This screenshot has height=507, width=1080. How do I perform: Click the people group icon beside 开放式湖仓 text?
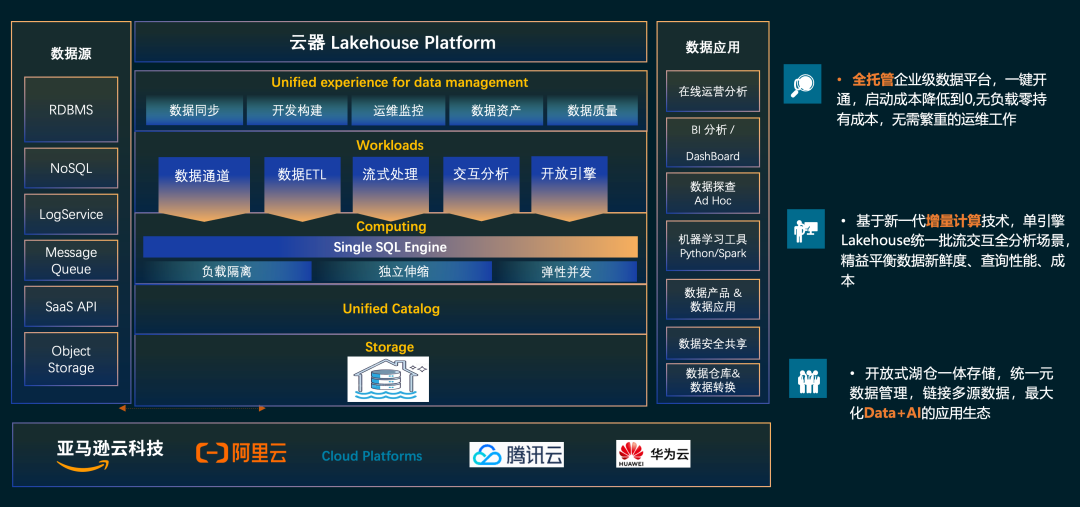(807, 378)
